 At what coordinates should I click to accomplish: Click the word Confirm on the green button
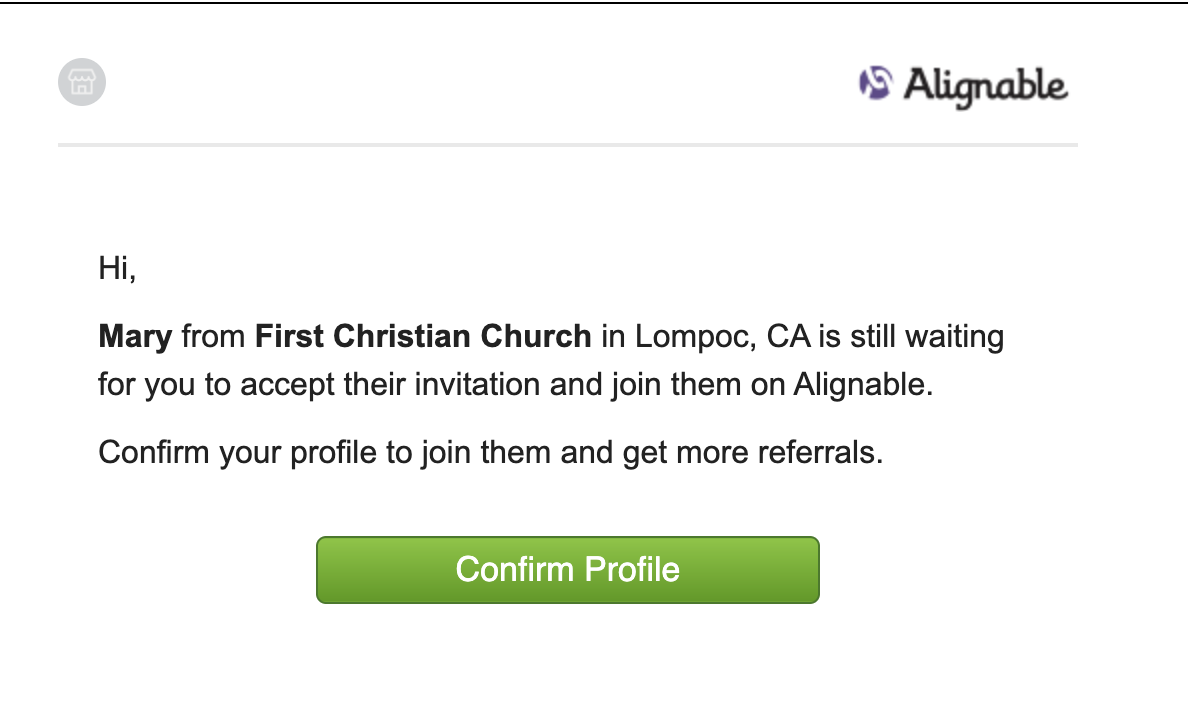(x=514, y=570)
